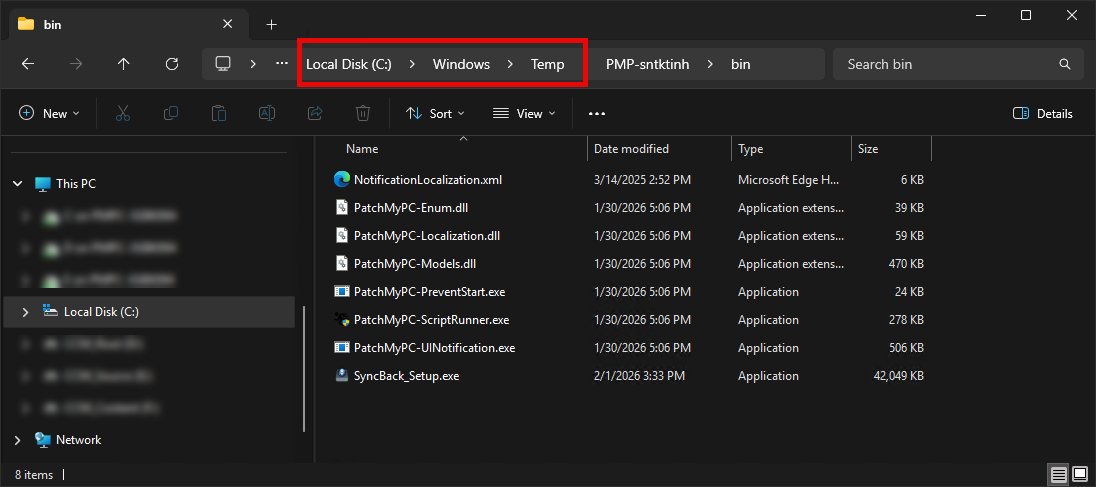Click the bin breadcrumb in address bar

click(x=741, y=64)
